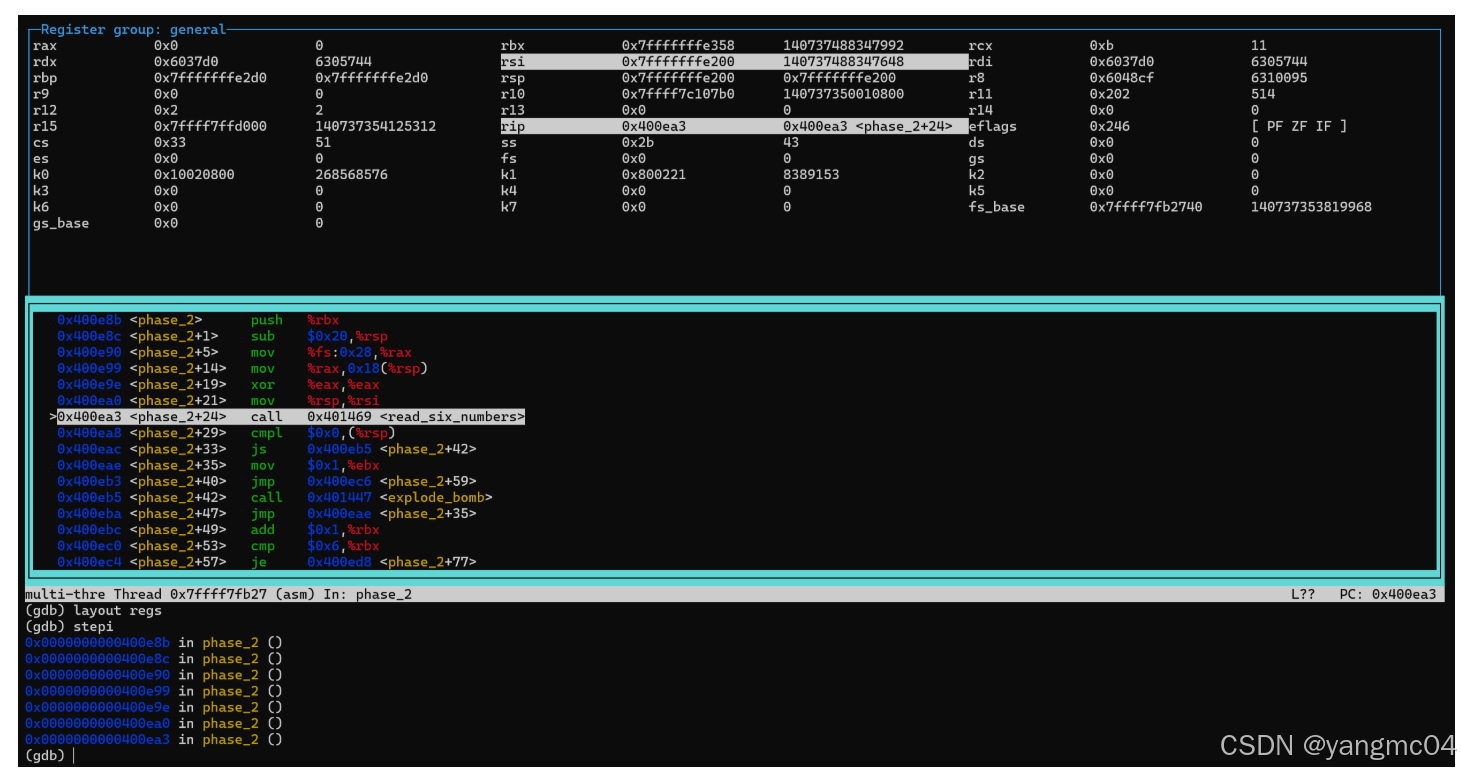
Task: Click the status bar thread info text
Action: pyautogui.click(x=218, y=594)
